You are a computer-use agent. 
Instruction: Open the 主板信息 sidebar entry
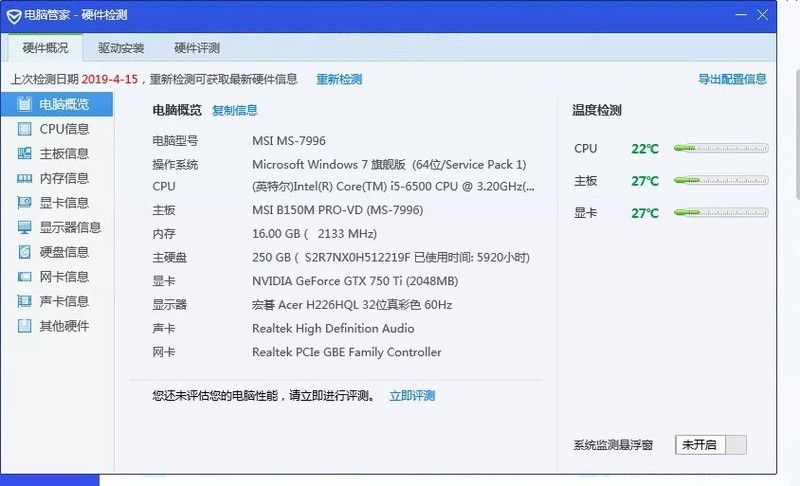click(x=57, y=153)
